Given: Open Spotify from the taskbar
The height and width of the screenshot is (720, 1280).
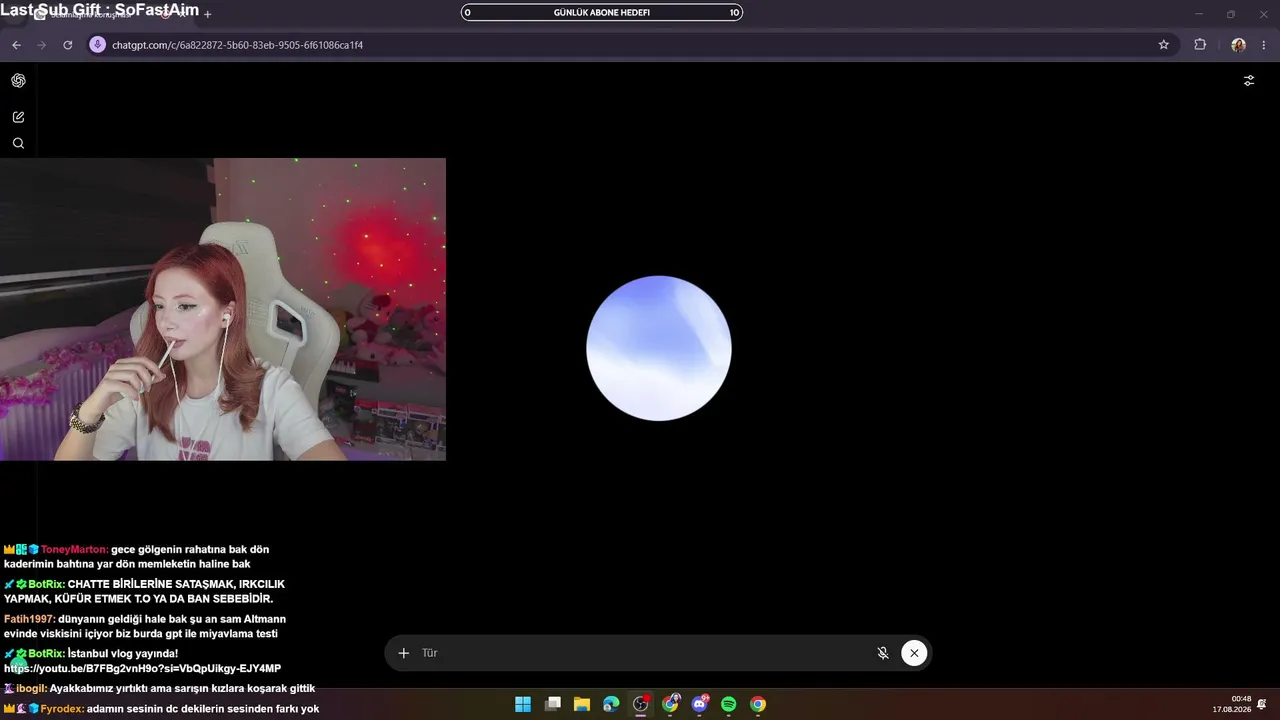Looking at the screenshot, I should click(x=729, y=704).
